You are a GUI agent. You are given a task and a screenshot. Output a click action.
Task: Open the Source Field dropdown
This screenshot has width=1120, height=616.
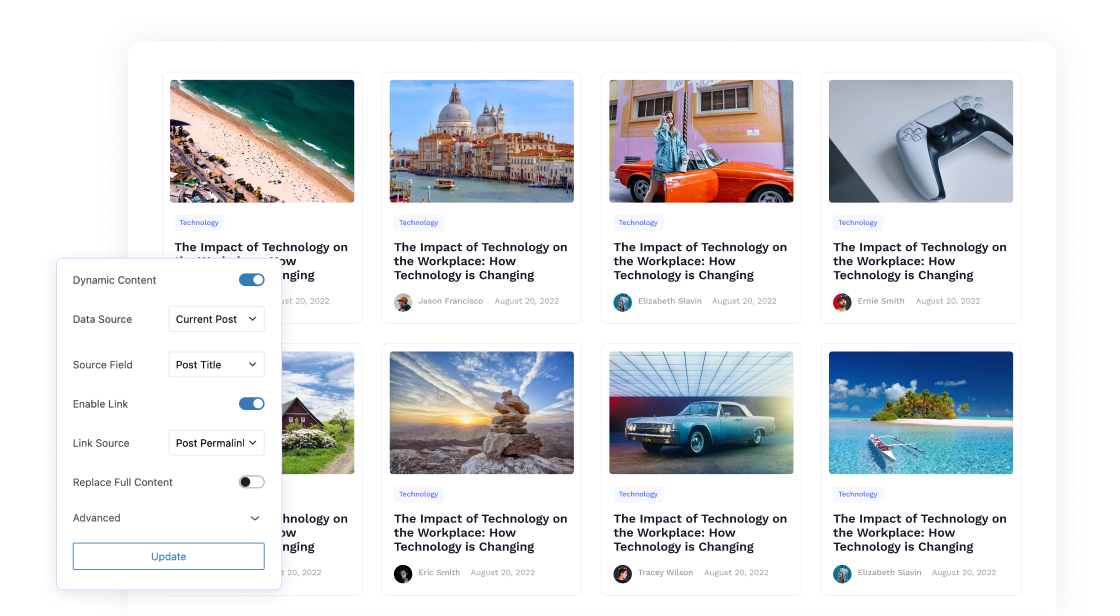tap(216, 365)
